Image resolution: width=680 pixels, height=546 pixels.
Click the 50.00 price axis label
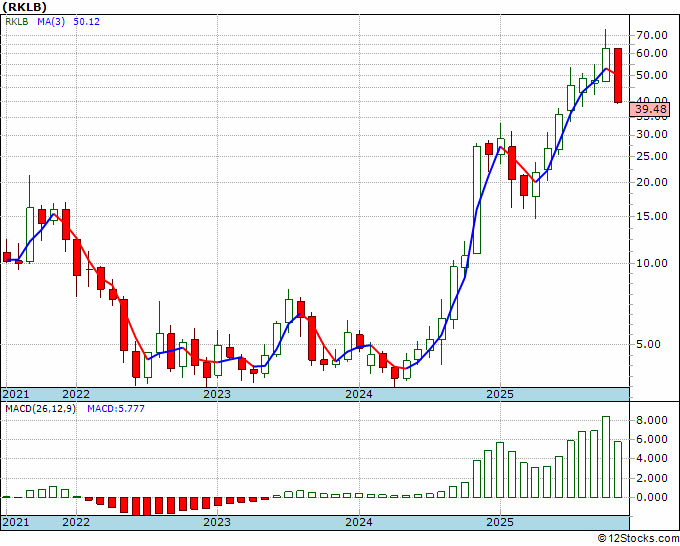click(652, 75)
